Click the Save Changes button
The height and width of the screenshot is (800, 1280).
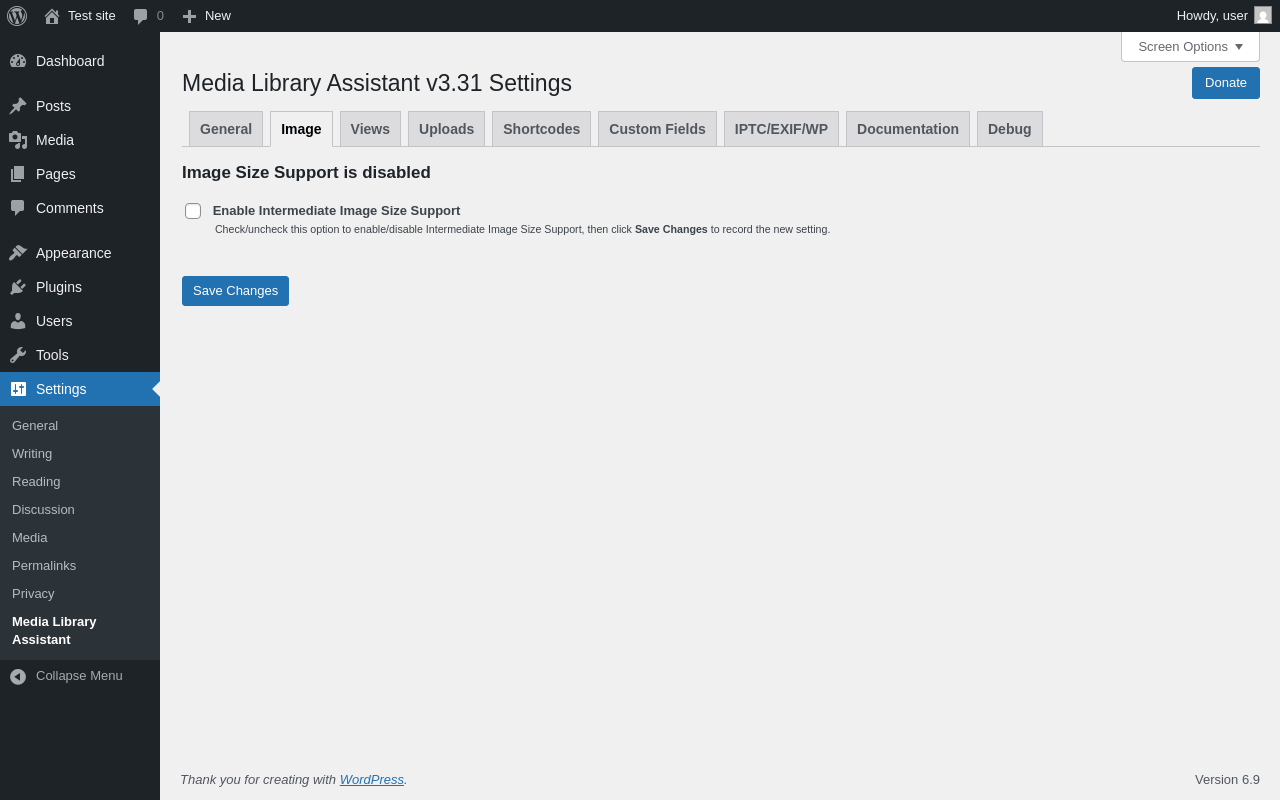tap(235, 291)
